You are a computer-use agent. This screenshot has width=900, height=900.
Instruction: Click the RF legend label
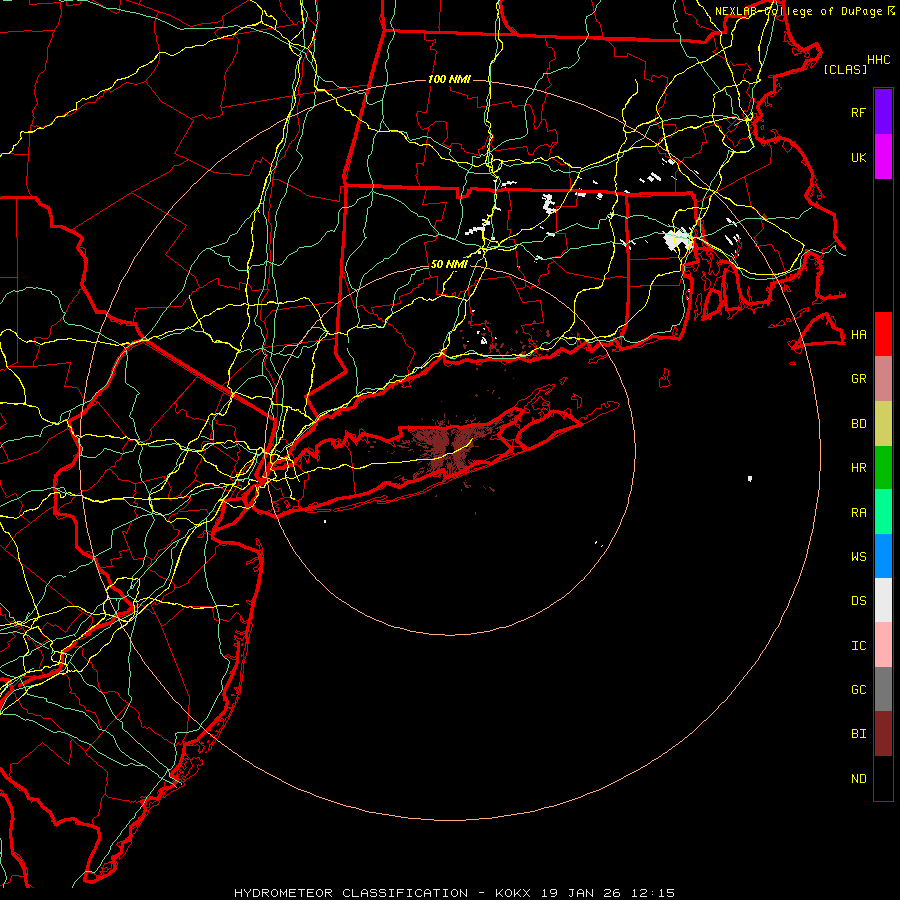pos(858,112)
